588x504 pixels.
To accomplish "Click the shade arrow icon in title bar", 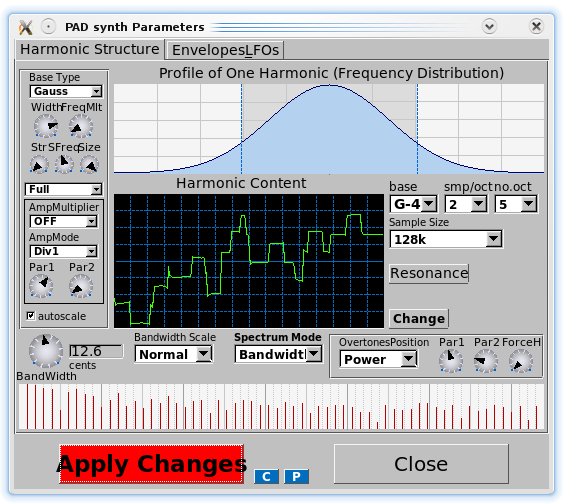I will 489,26.
